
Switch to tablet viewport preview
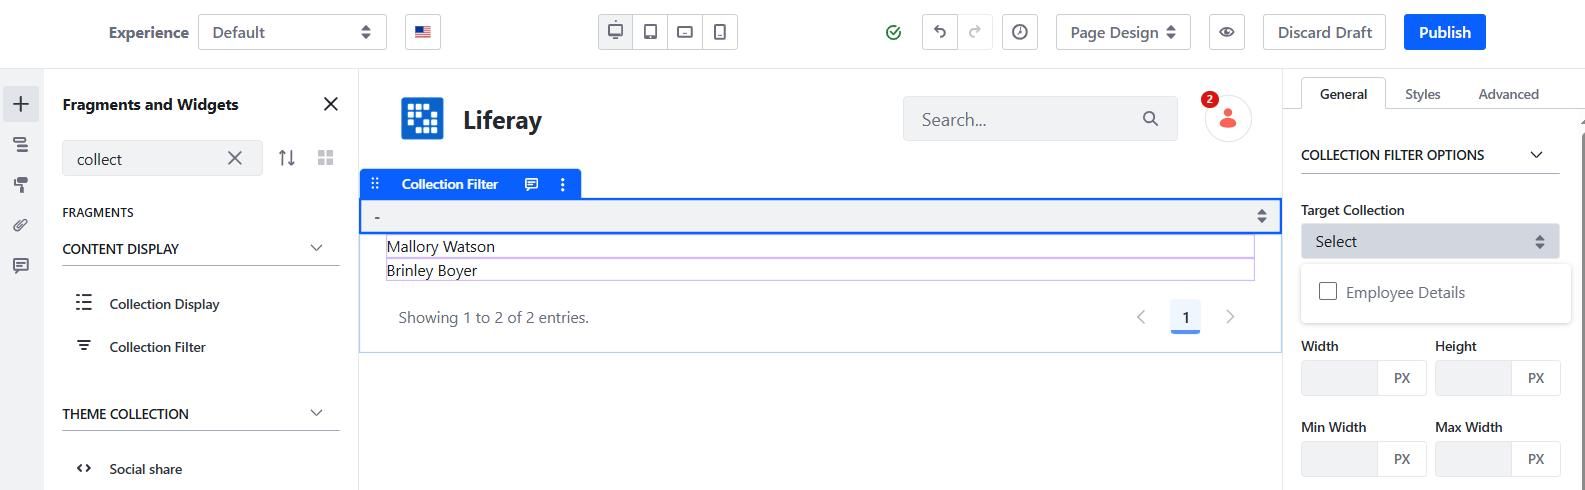pyautogui.click(x=650, y=32)
